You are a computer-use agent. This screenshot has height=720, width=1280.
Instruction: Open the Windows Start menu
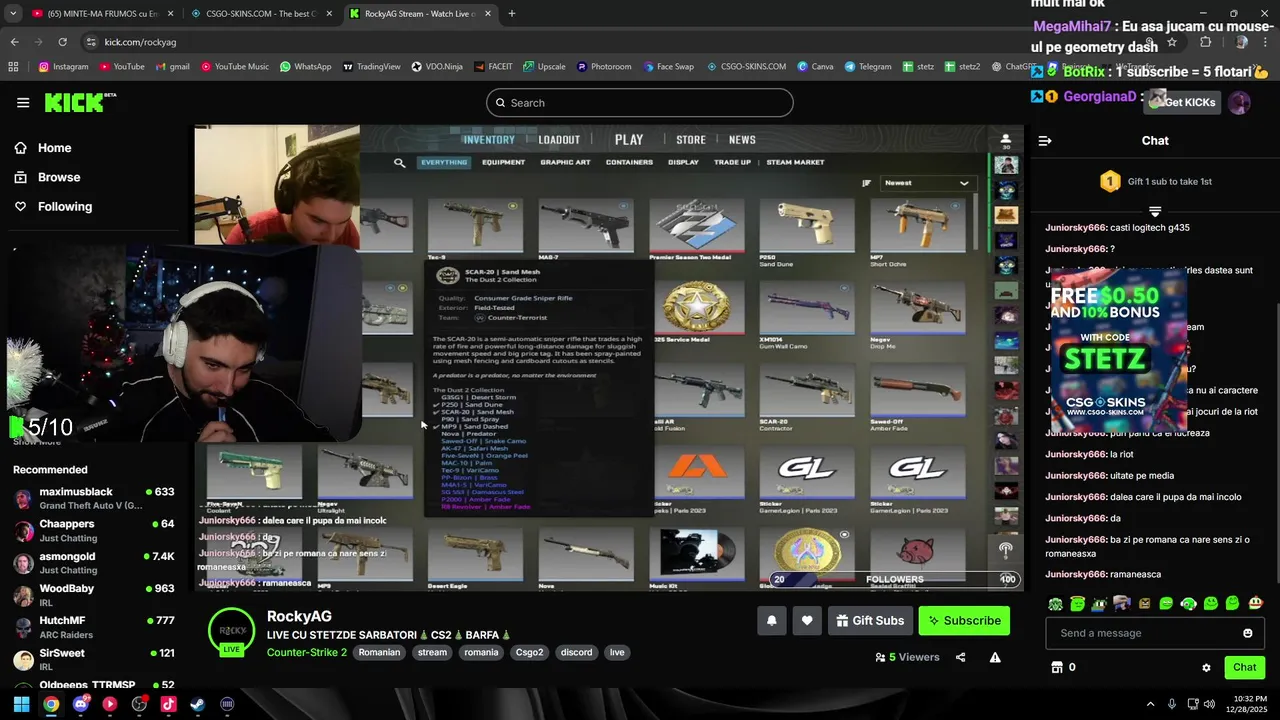click(x=21, y=704)
